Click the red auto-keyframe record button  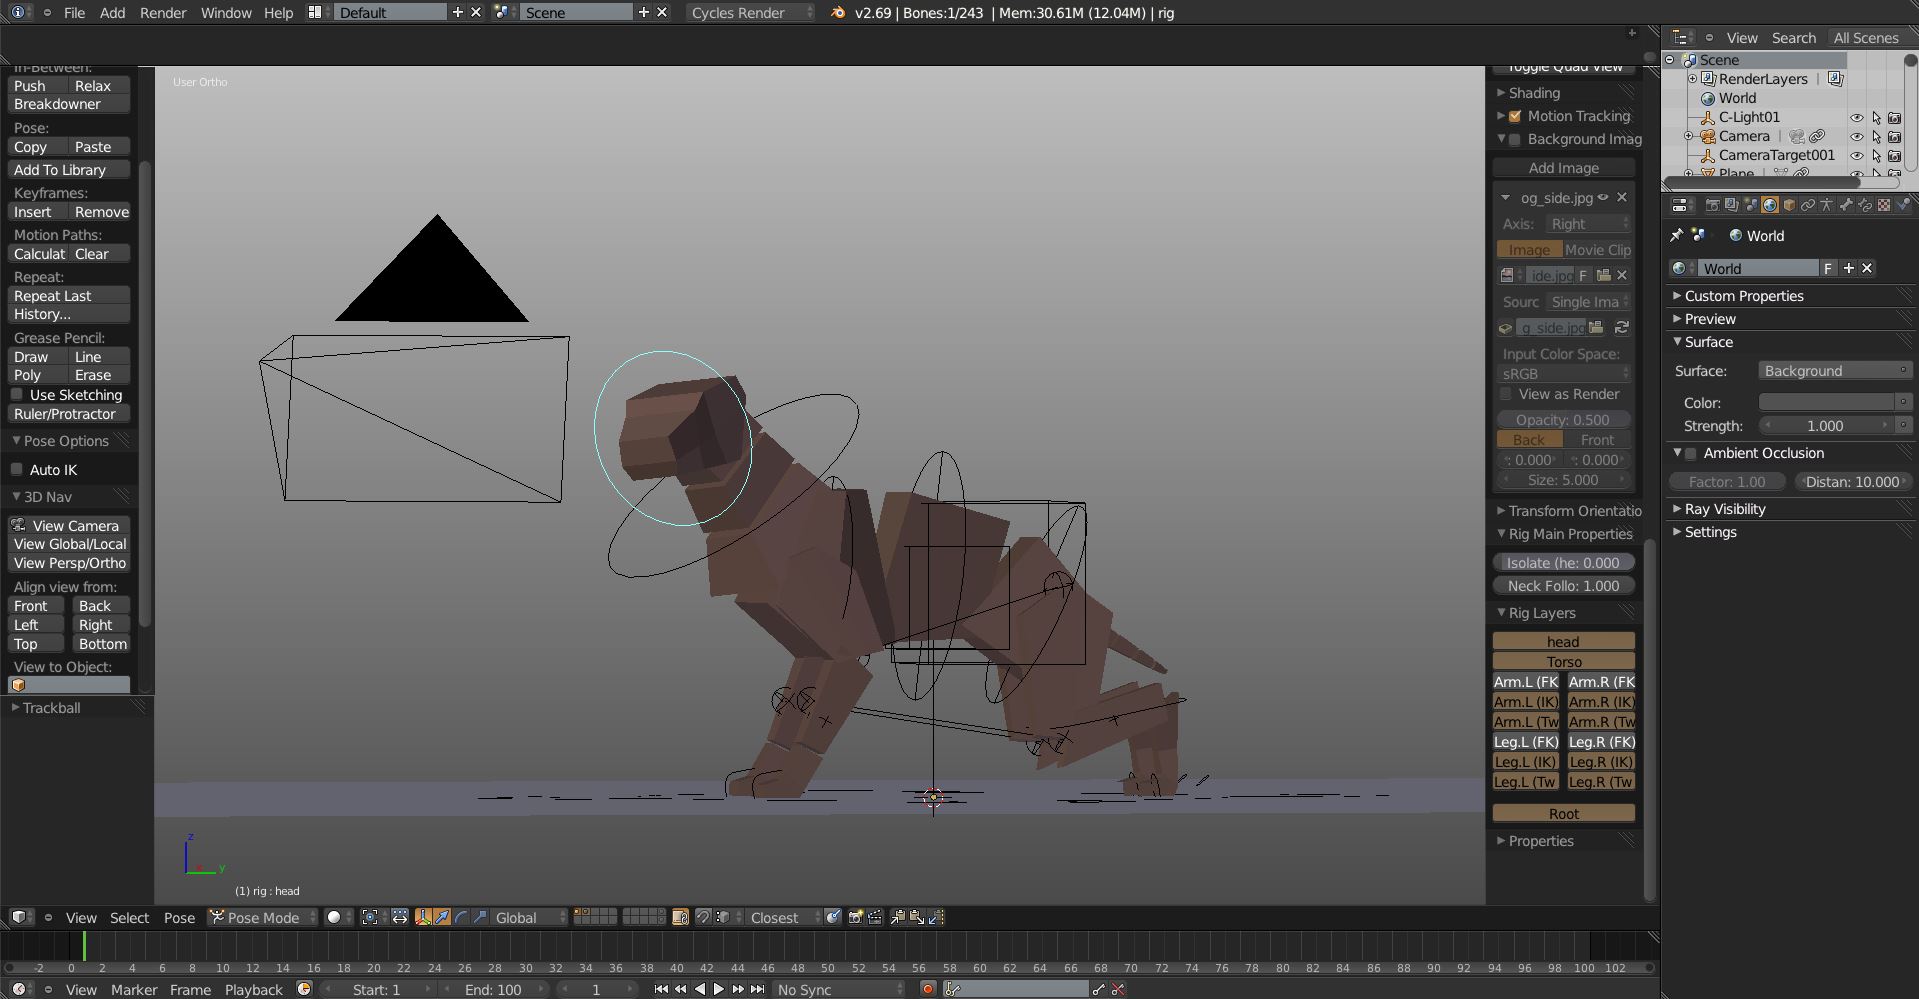(927, 989)
